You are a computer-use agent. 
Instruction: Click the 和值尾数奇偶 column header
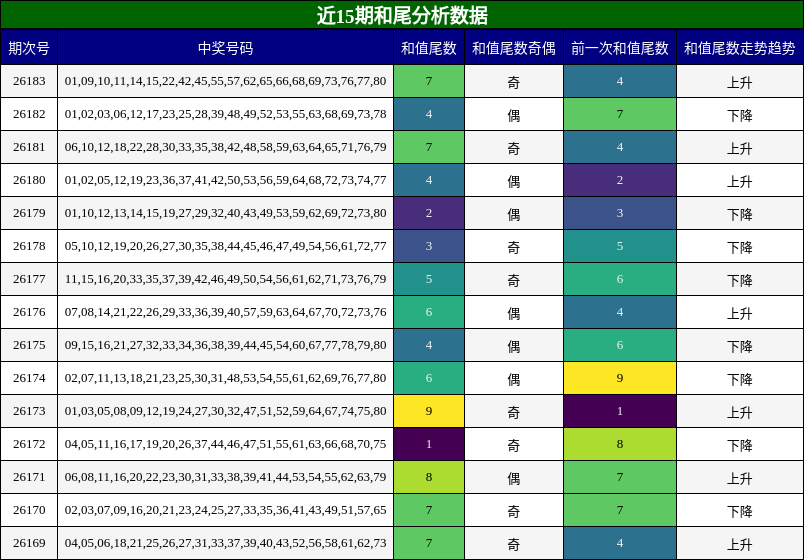click(x=514, y=48)
